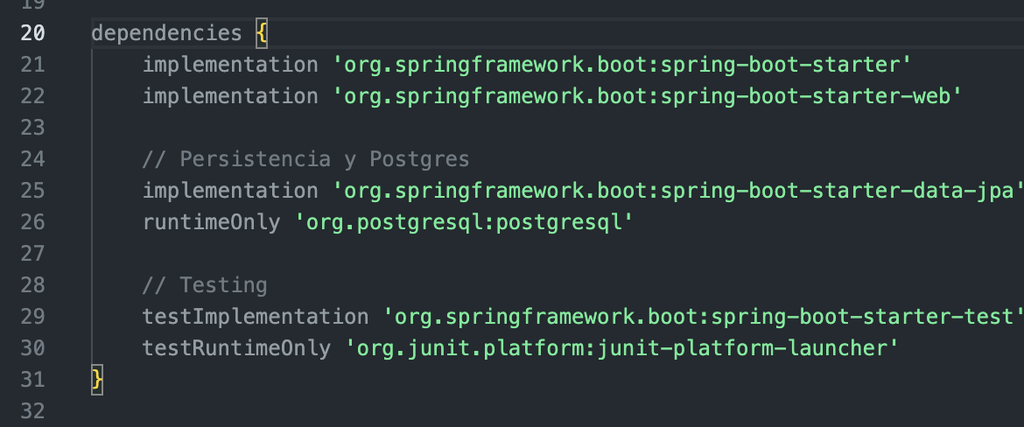Click line number 20 in gutter
Viewport: 1024px width, 427px height.
pos(33,33)
